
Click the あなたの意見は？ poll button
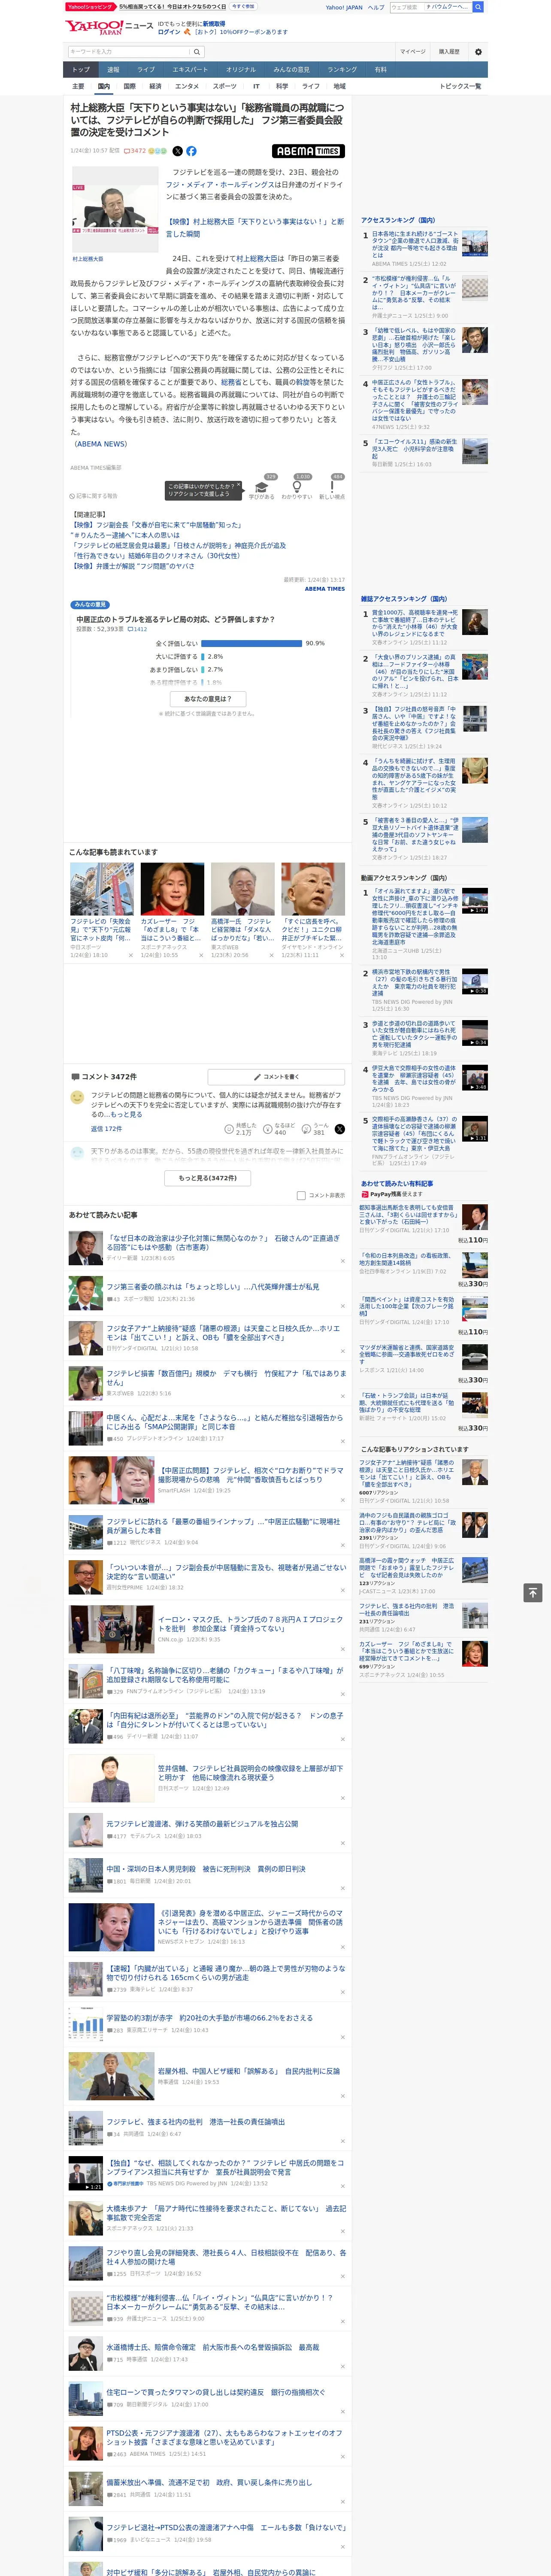[208, 699]
